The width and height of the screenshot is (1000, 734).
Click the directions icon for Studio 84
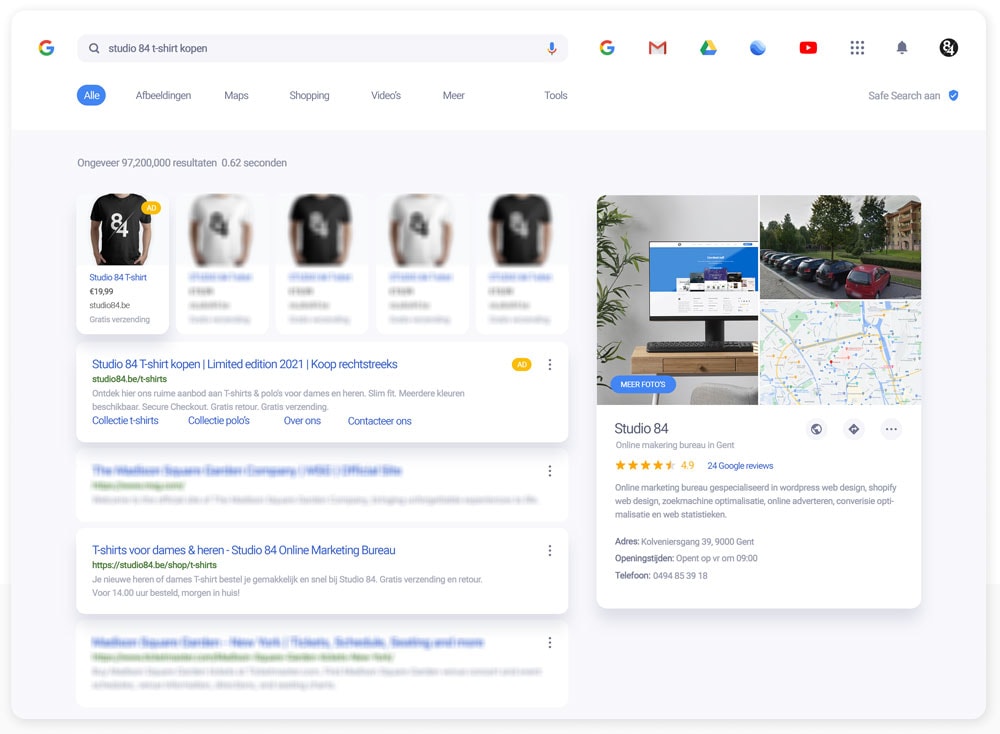(853, 429)
